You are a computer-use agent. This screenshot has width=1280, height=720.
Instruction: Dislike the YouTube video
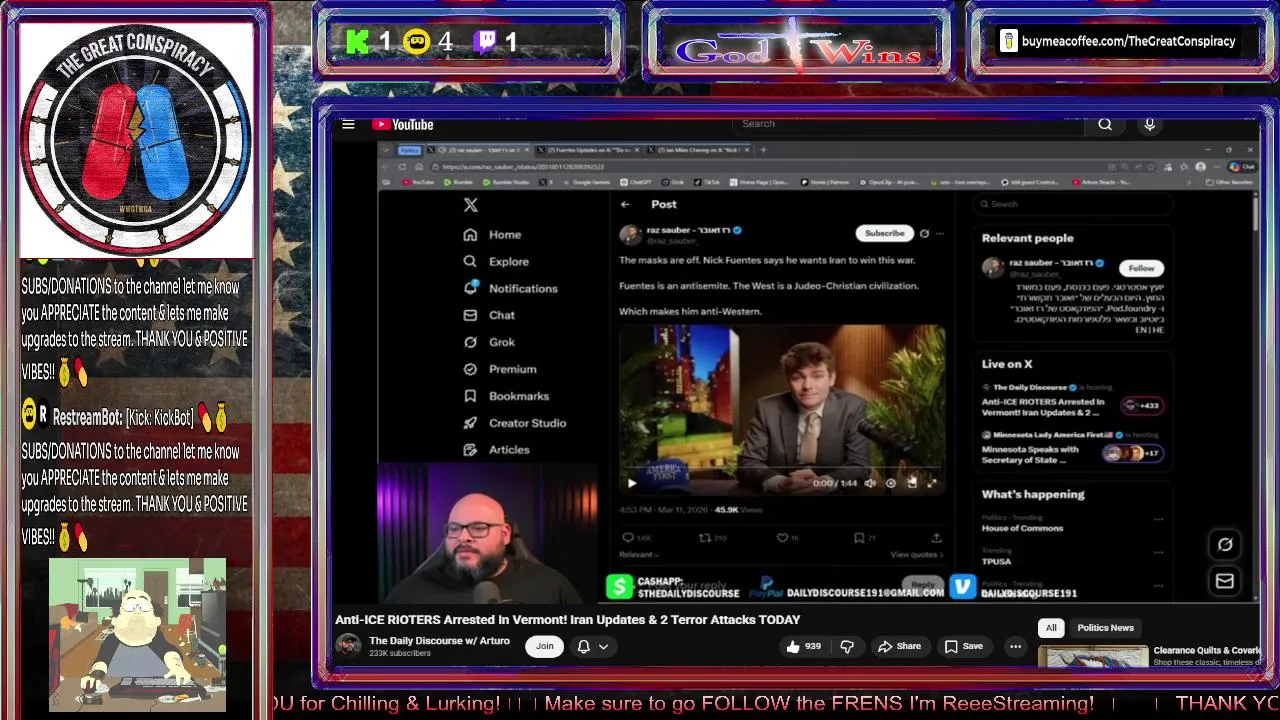click(847, 646)
